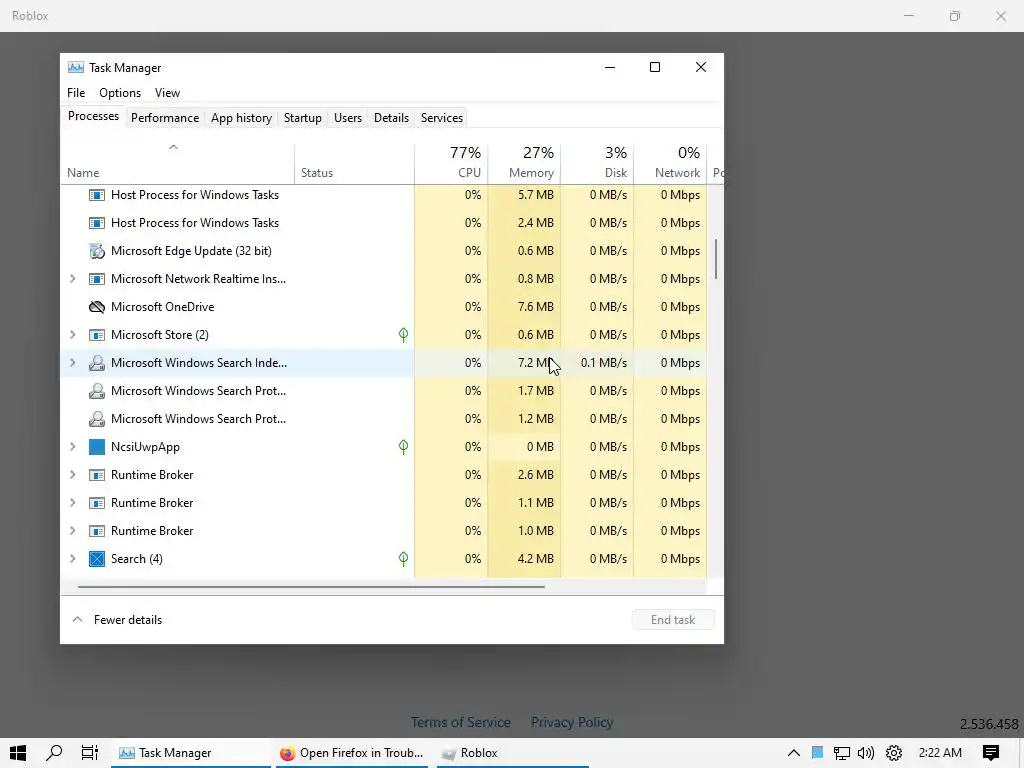
Task: Open the Options menu
Action: pyautogui.click(x=120, y=93)
